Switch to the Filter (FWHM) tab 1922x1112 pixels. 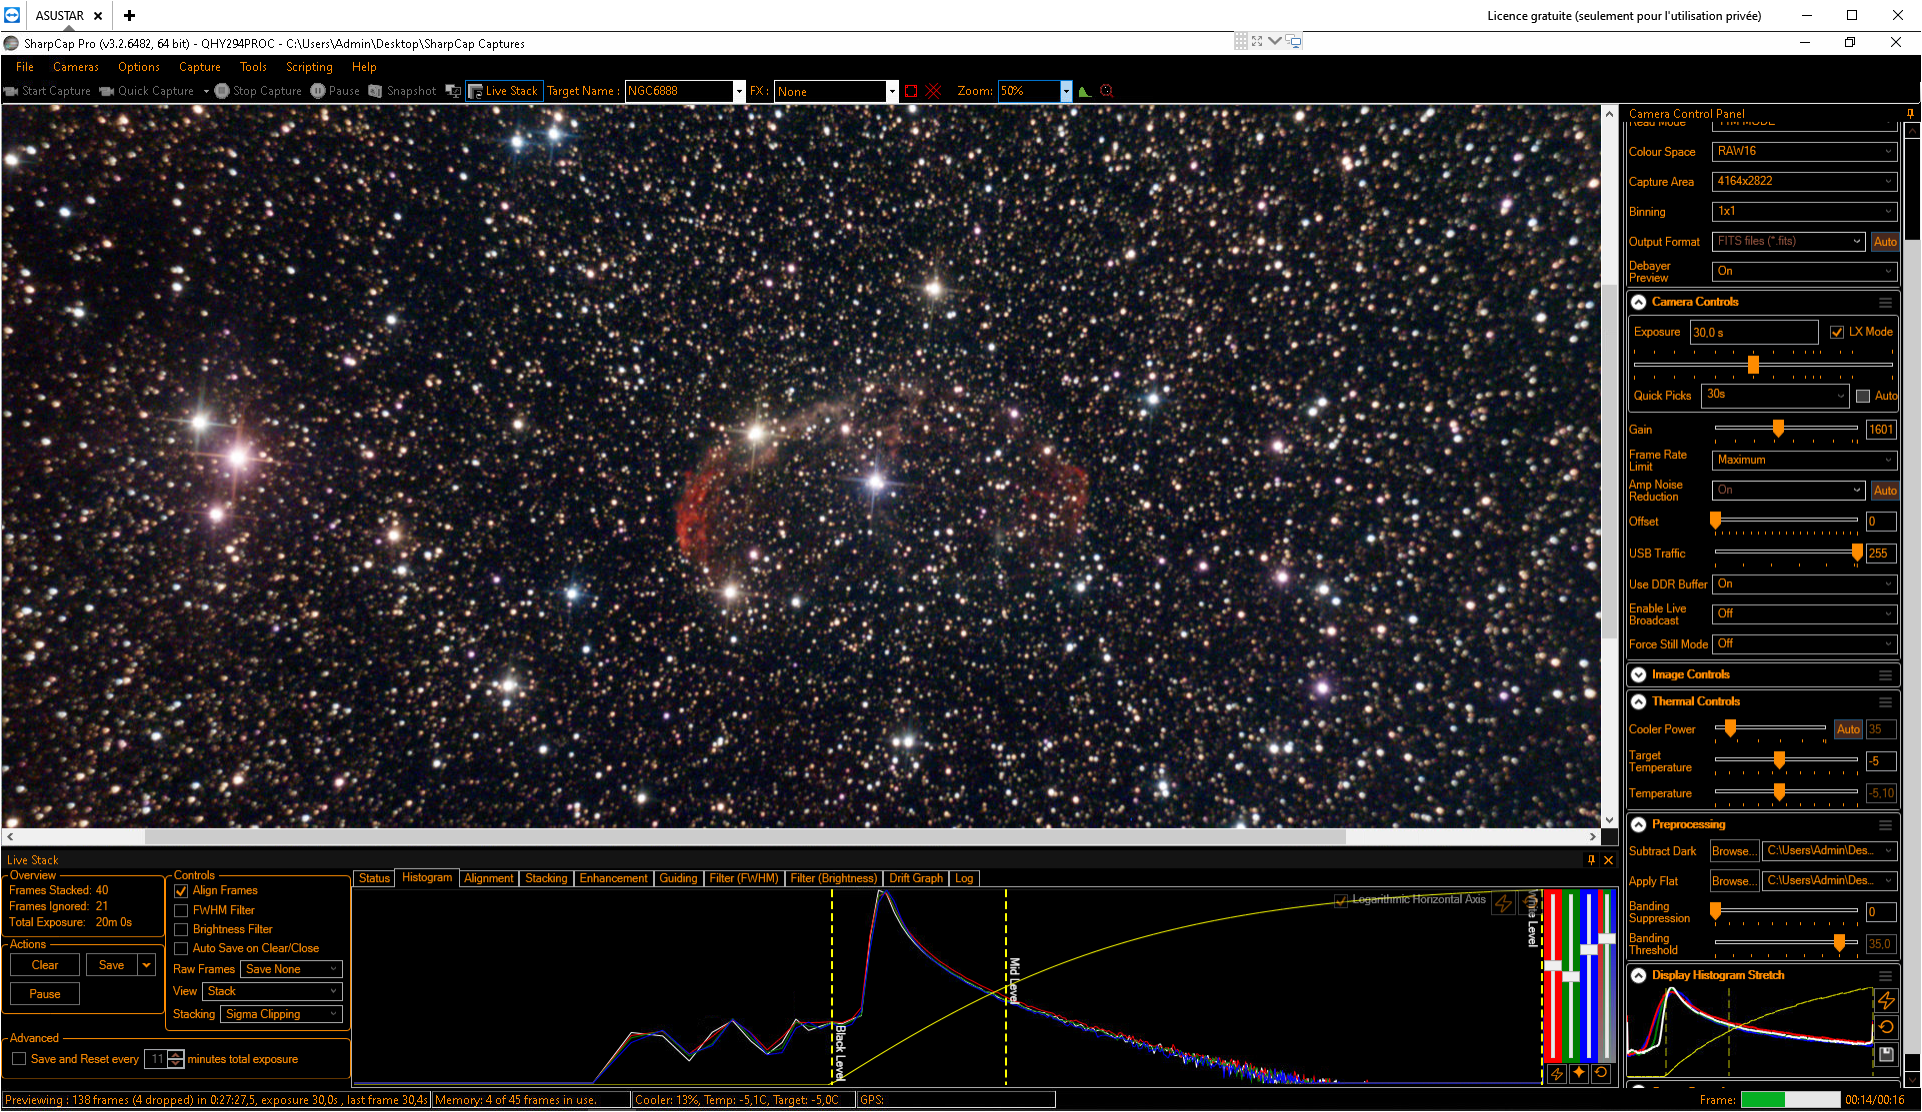(x=744, y=878)
